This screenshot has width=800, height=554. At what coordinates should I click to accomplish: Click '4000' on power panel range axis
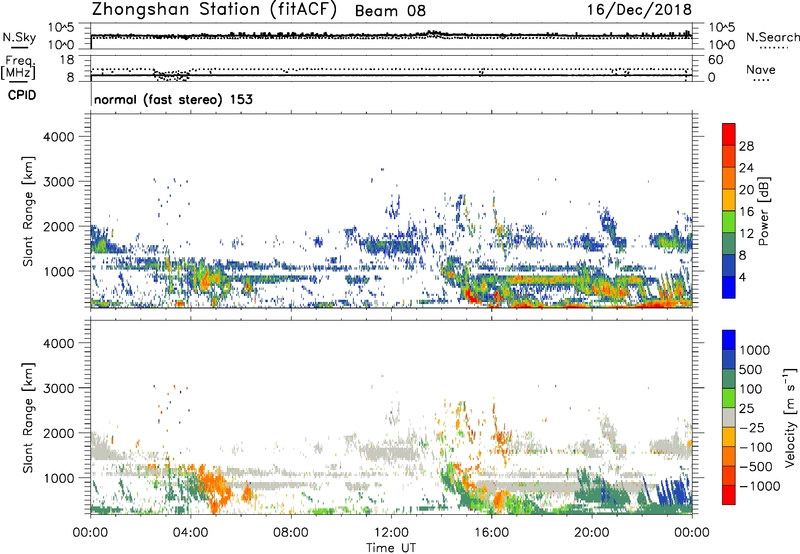click(59, 137)
